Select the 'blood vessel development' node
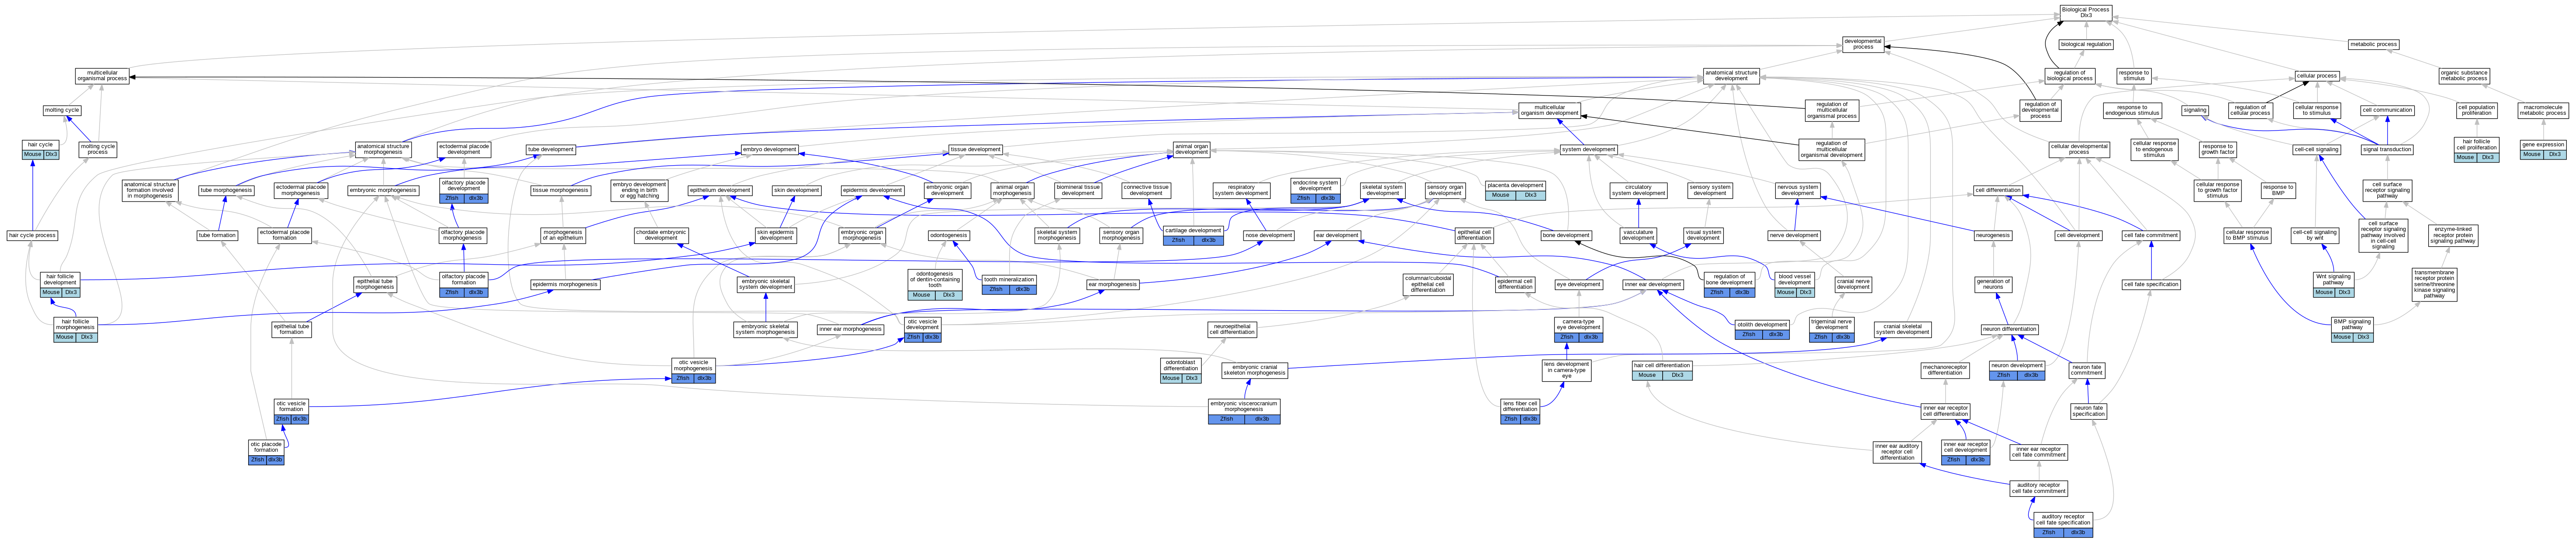2576x542 pixels. click(1795, 284)
